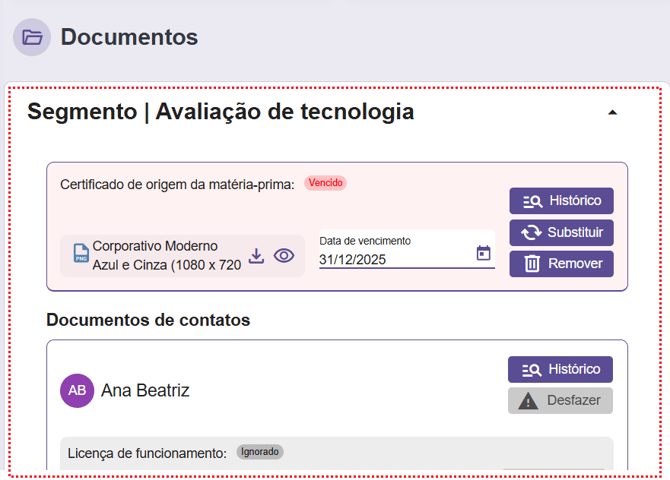Select the Ana Beatriz contact name

click(145, 391)
